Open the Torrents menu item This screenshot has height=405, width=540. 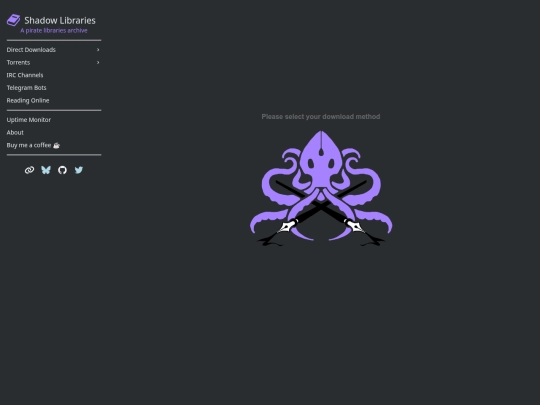click(54, 62)
